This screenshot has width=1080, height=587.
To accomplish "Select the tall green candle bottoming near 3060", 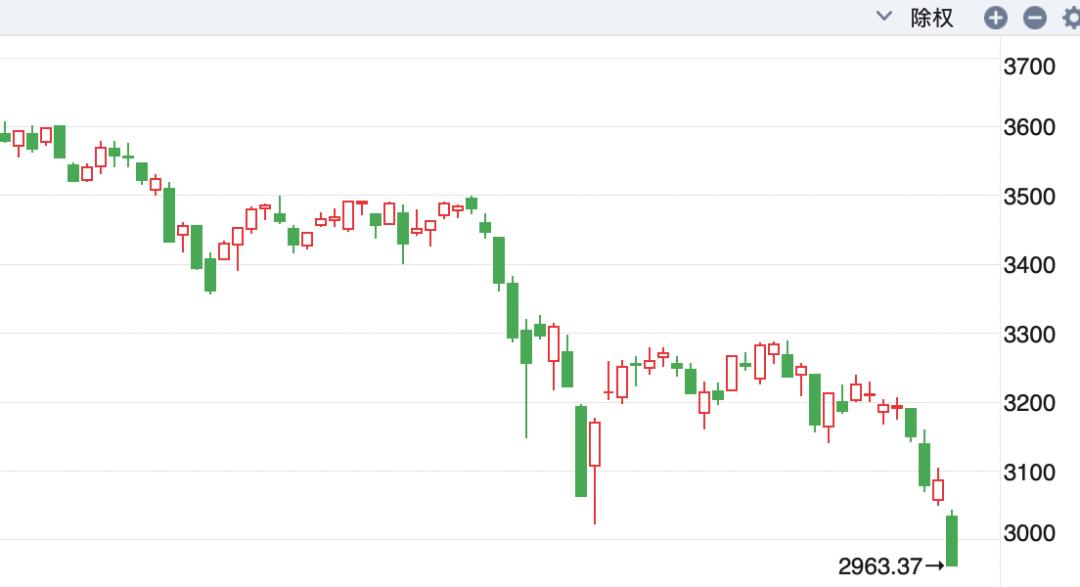I will 581,450.
